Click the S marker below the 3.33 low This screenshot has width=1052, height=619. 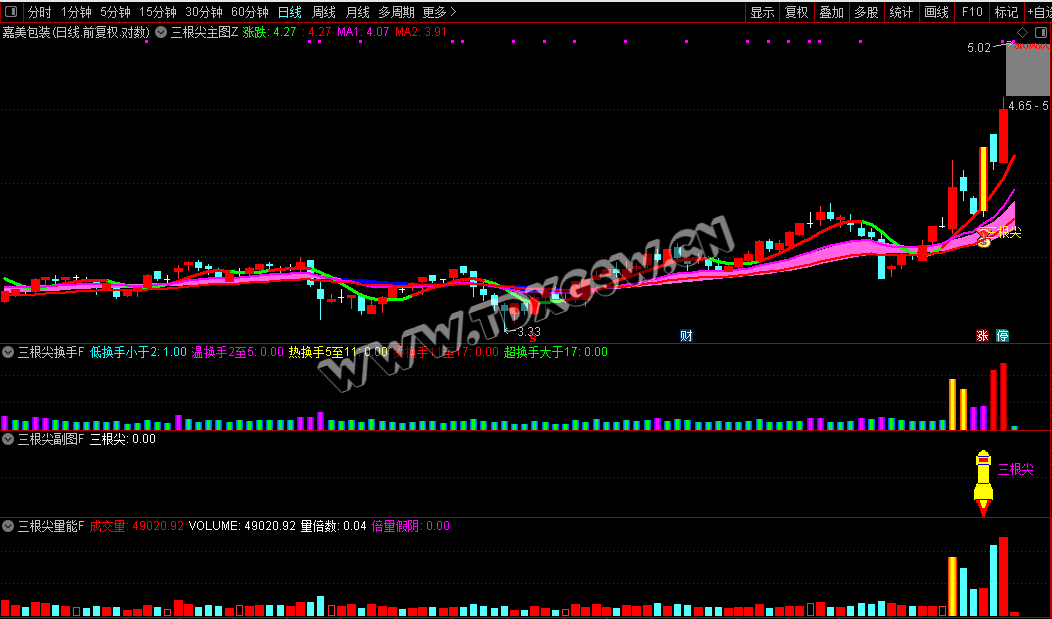coord(533,338)
